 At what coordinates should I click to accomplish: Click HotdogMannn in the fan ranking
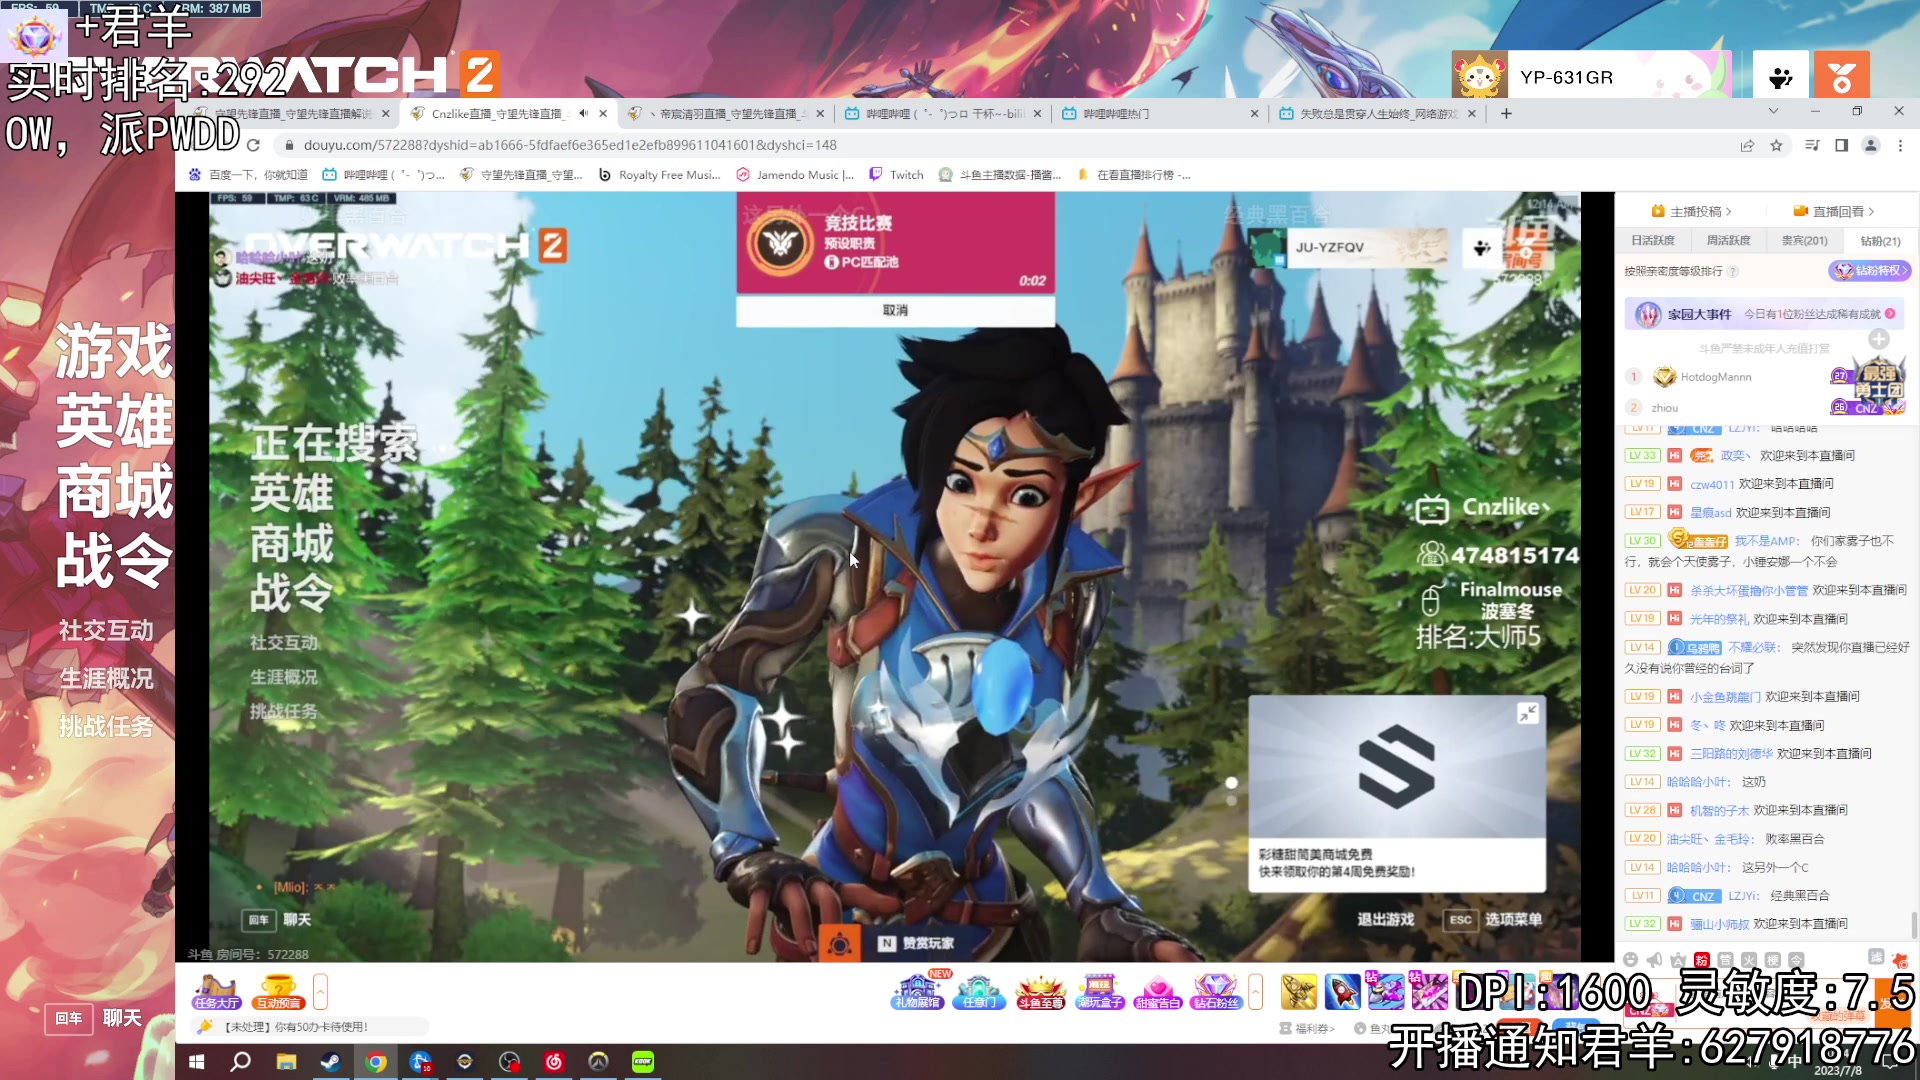1715,377
